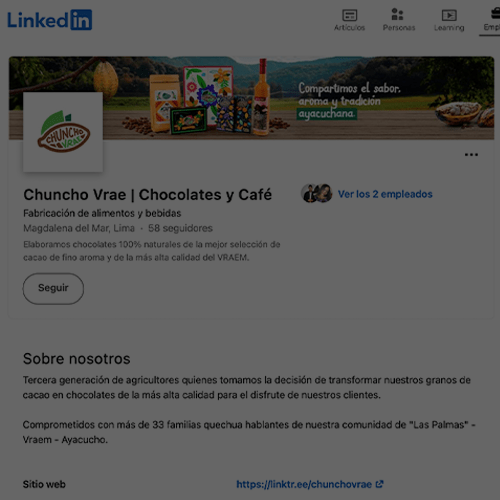Click the LinkedIn logo
Image resolution: width=500 pixels, height=500 pixels.
click(50, 20)
